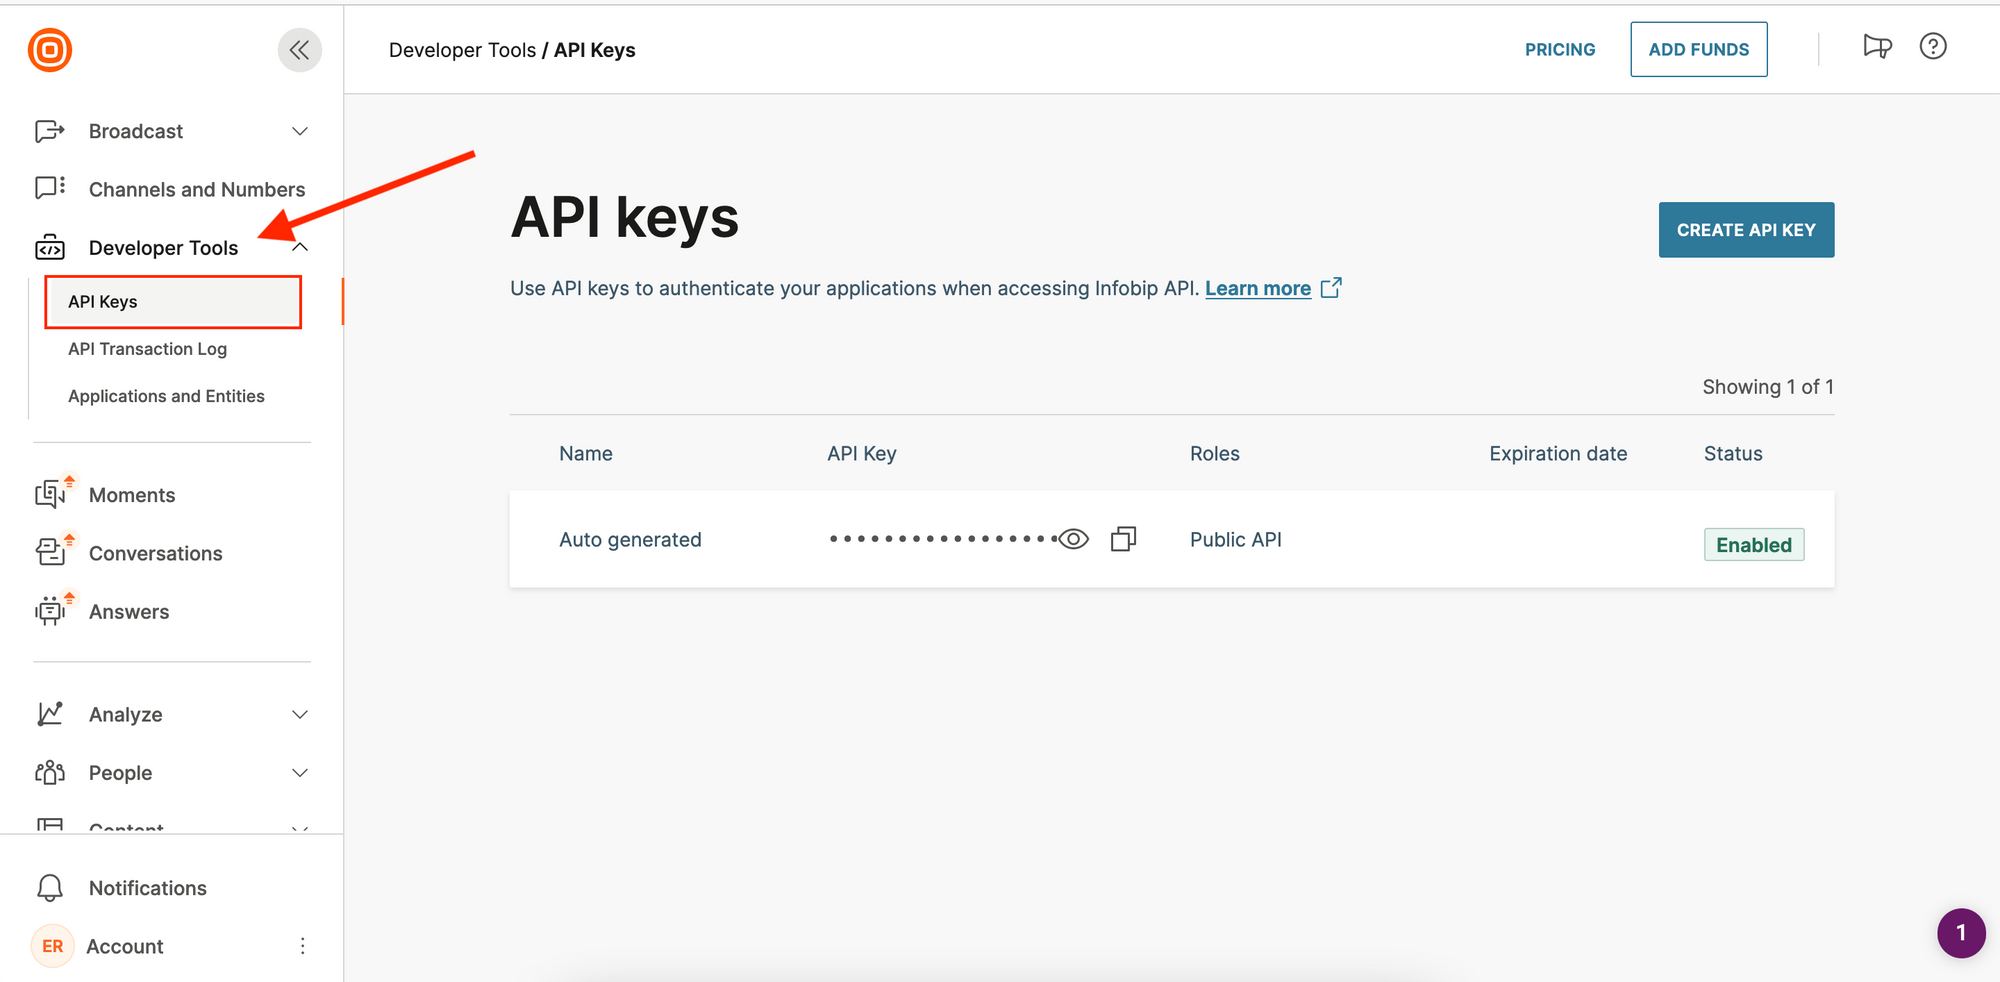The width and height of the screenshot is (2000, 982).
Task: Open the Learn more link
Action: [x=1258, y=288]
